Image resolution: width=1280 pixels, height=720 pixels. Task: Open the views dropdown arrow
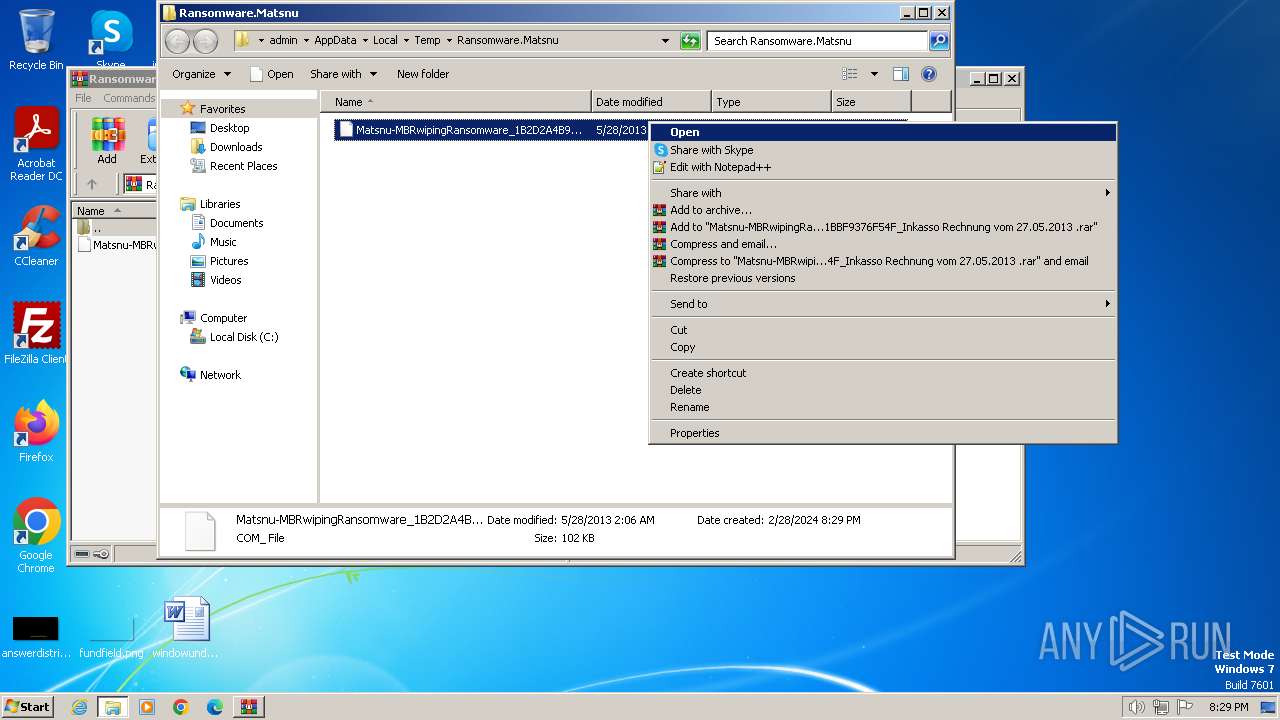(874, 74)
